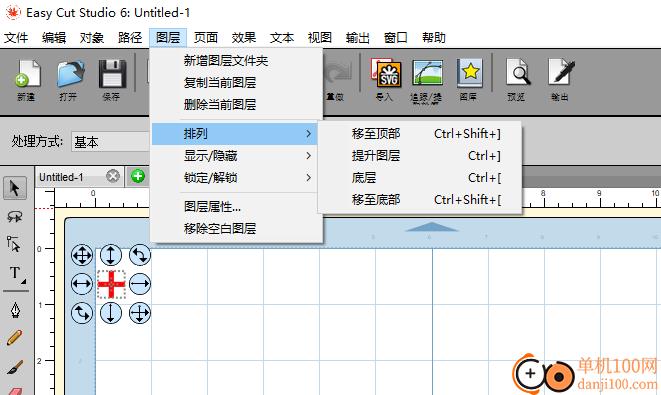Click the 输出 output cutter icon
This screenshot has height=395, width=661.
(560, 73)
